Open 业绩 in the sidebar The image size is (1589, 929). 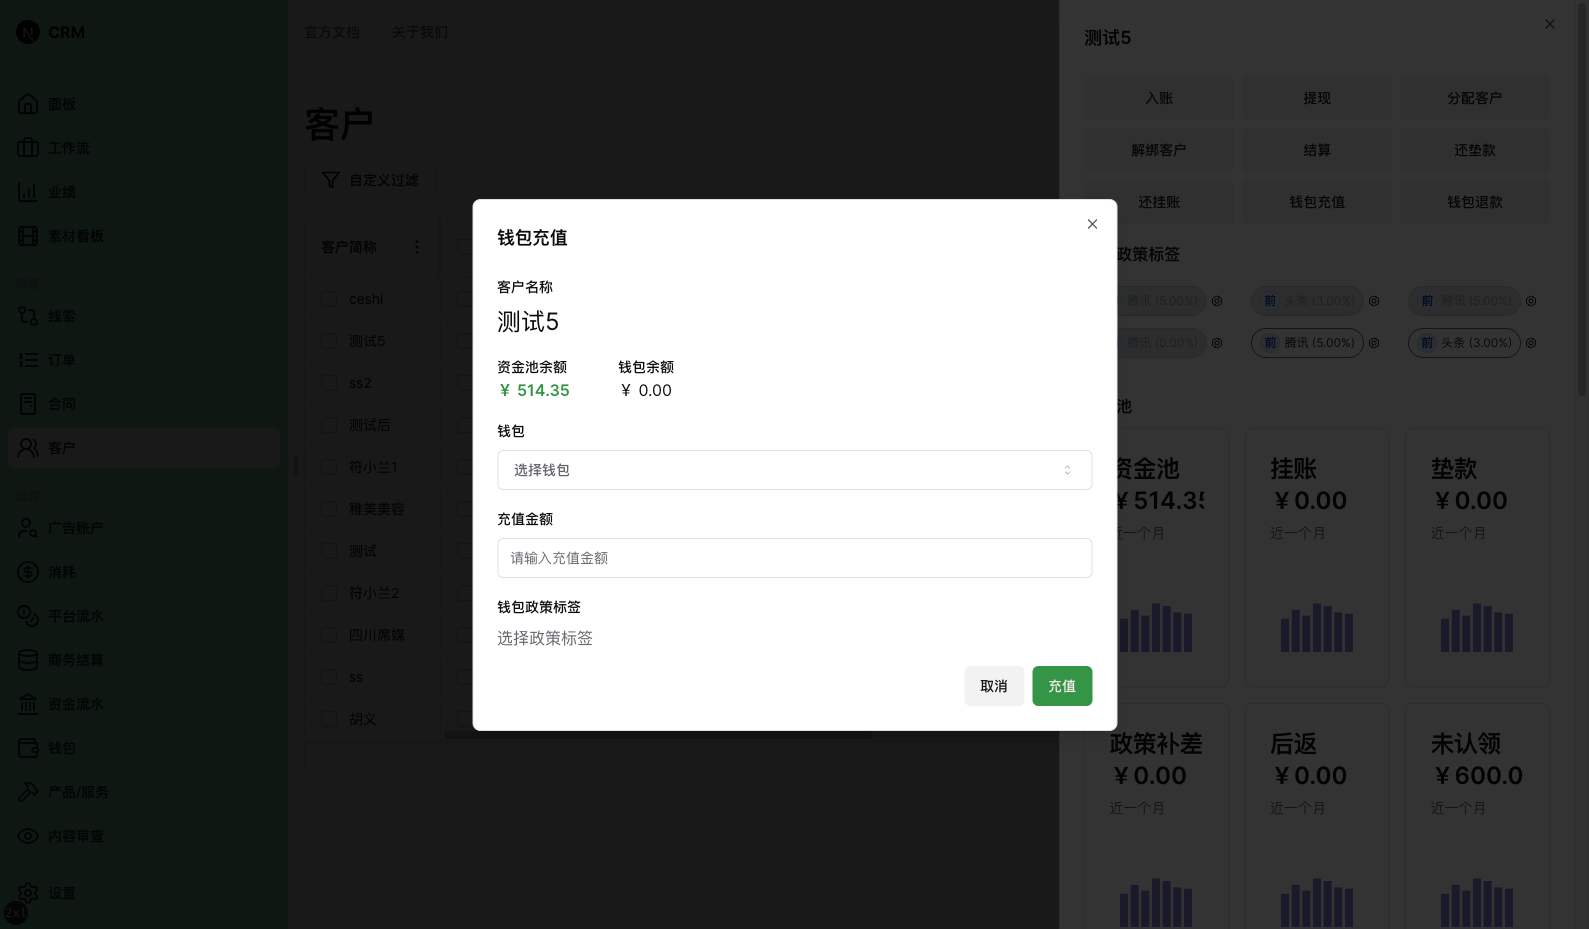pos(144,192)
